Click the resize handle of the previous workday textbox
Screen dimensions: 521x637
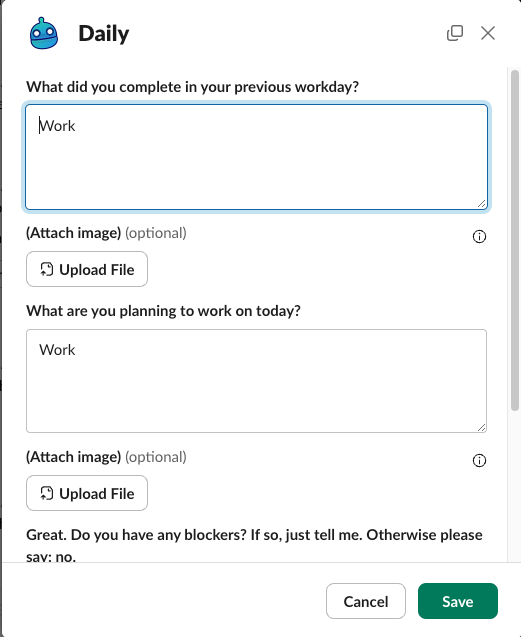coord(482,204)
